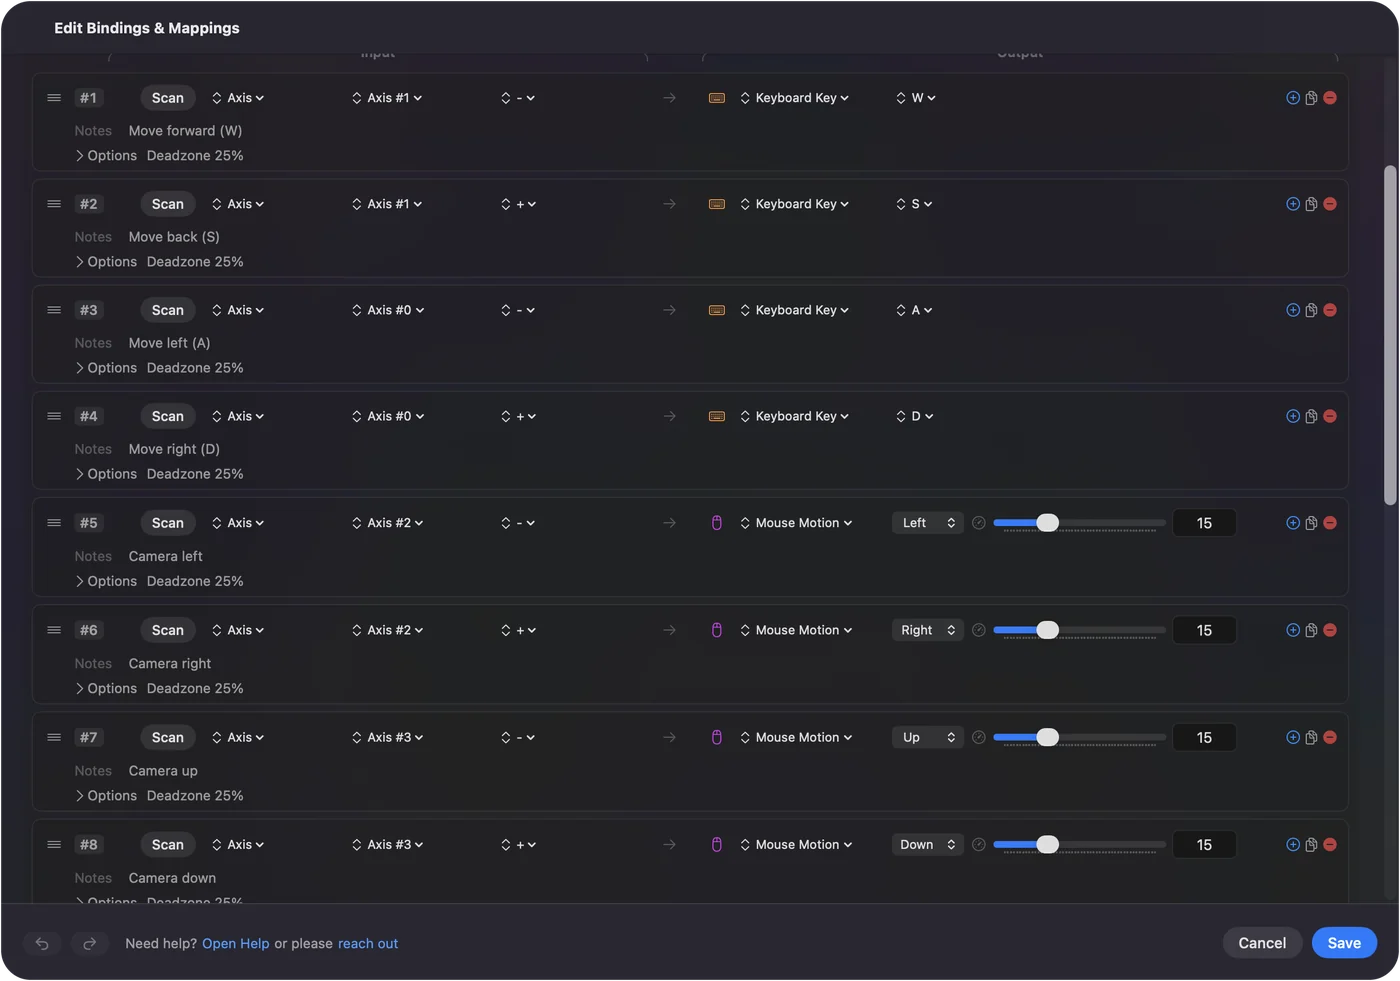Duplicate binding #1 with its copy icon
This screenshot has height=981, width=1400.
click(1311, 98)
